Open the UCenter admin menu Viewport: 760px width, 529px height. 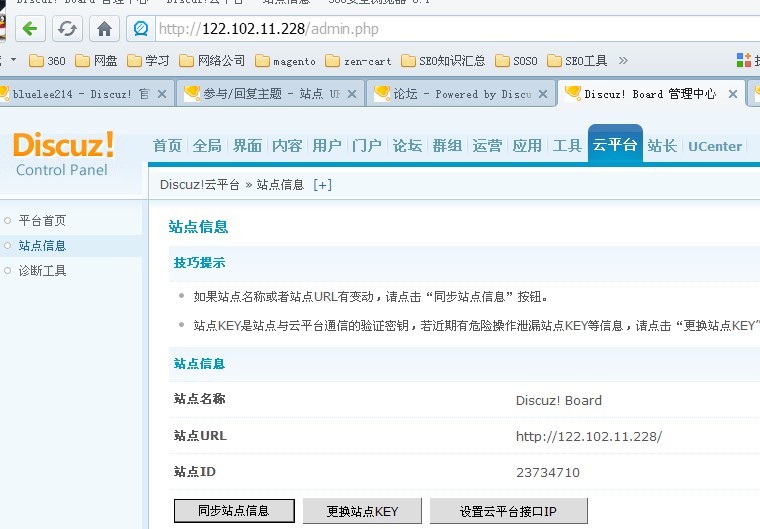[x=715, y=146]
